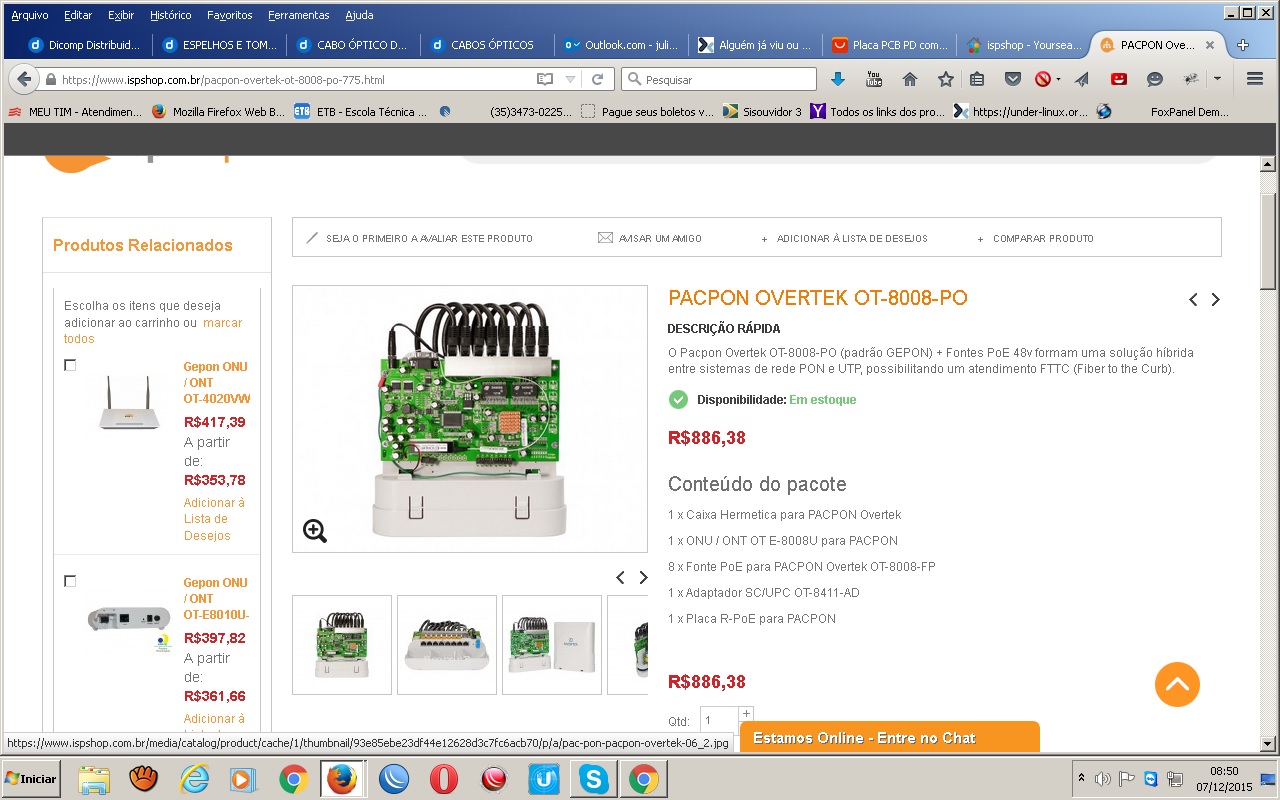The width and height of the screenshot is (1280, 800).
Task: Click 'Comparar produto' link
Action: pos(1043,238)
